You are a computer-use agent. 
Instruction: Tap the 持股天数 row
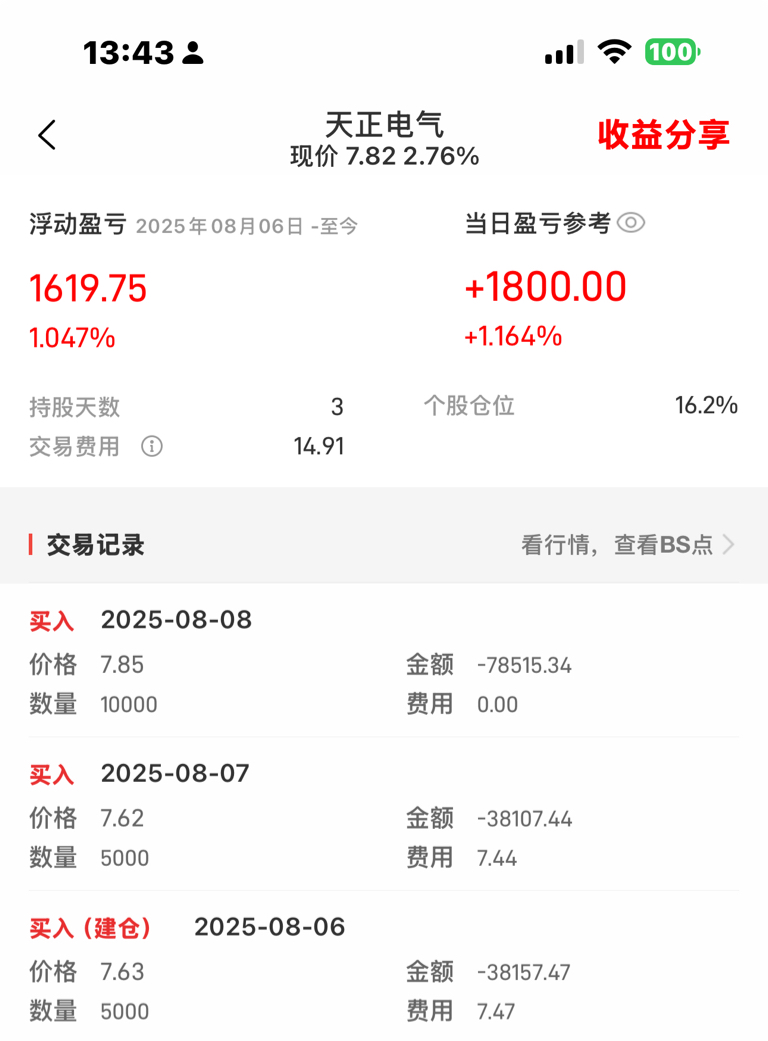(x=187, y=407)
